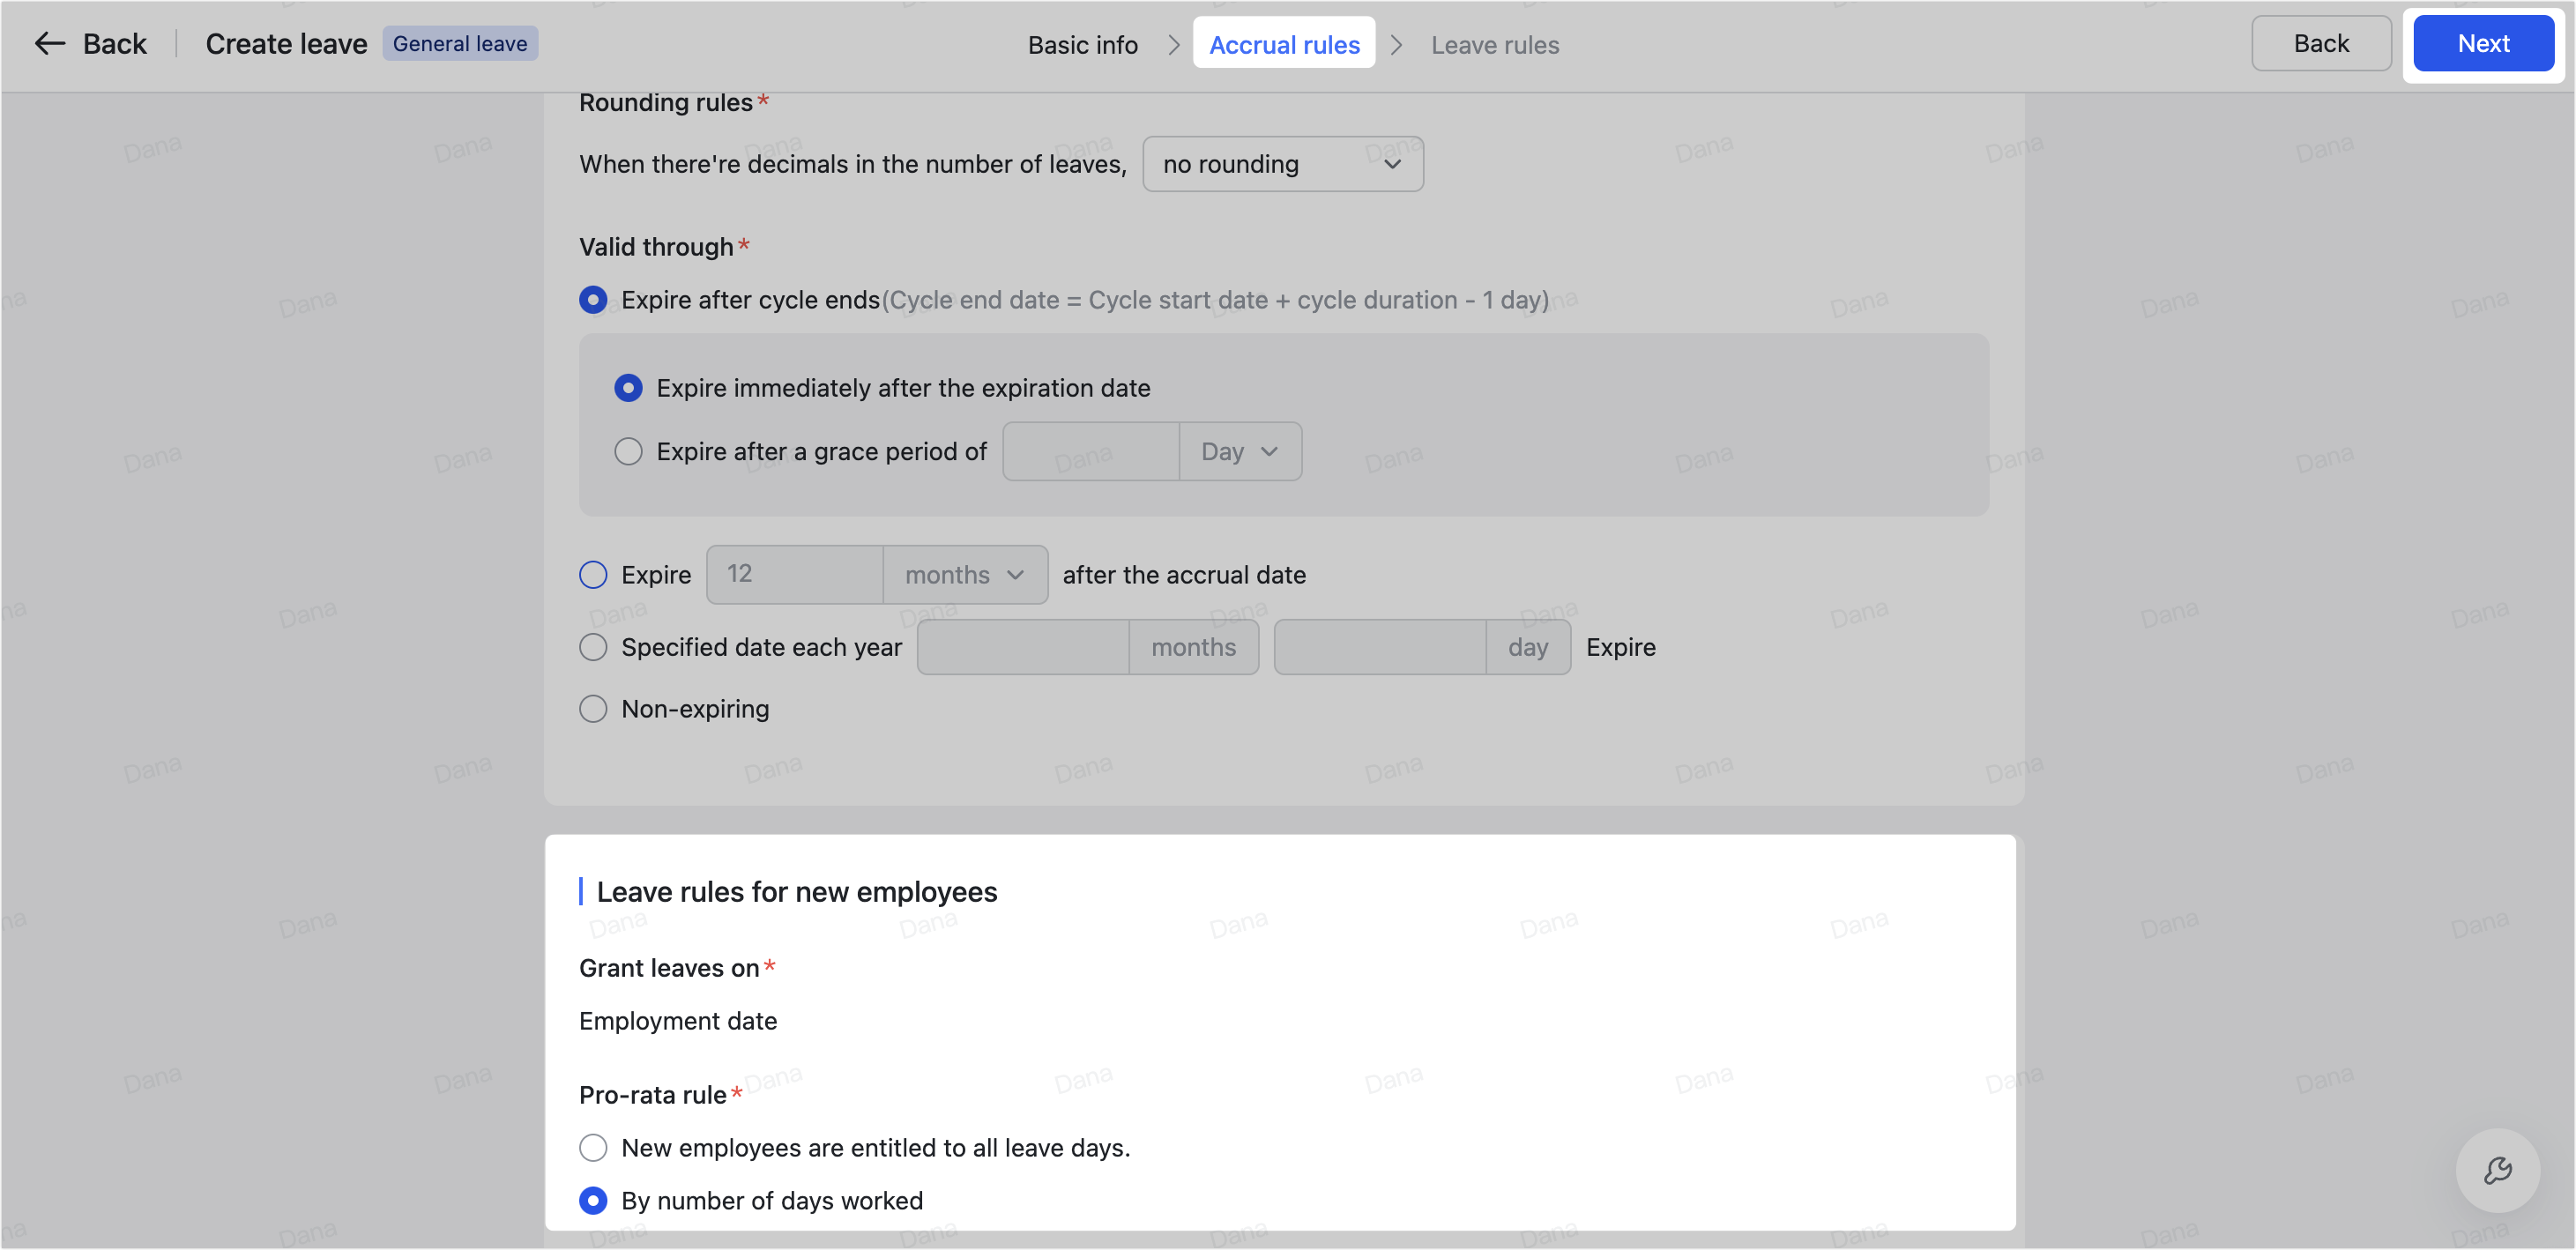The width and height of the screenshot is (2576, 1250).
Task: Enable "Expire after a grace period of"
Action: coord(628,451)
